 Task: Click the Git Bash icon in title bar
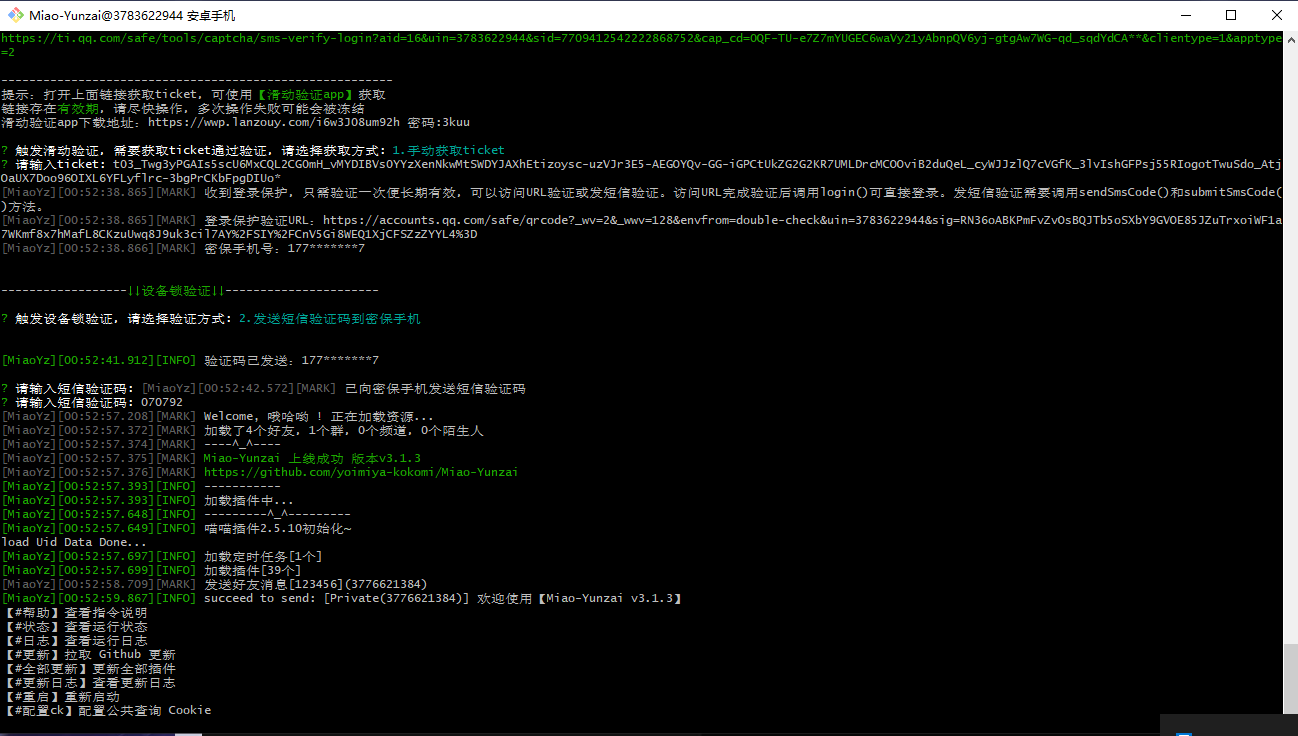[14, 15]
